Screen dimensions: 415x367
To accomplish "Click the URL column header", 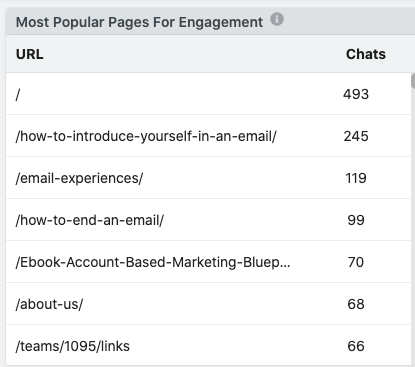I will (x=30, y=54).
